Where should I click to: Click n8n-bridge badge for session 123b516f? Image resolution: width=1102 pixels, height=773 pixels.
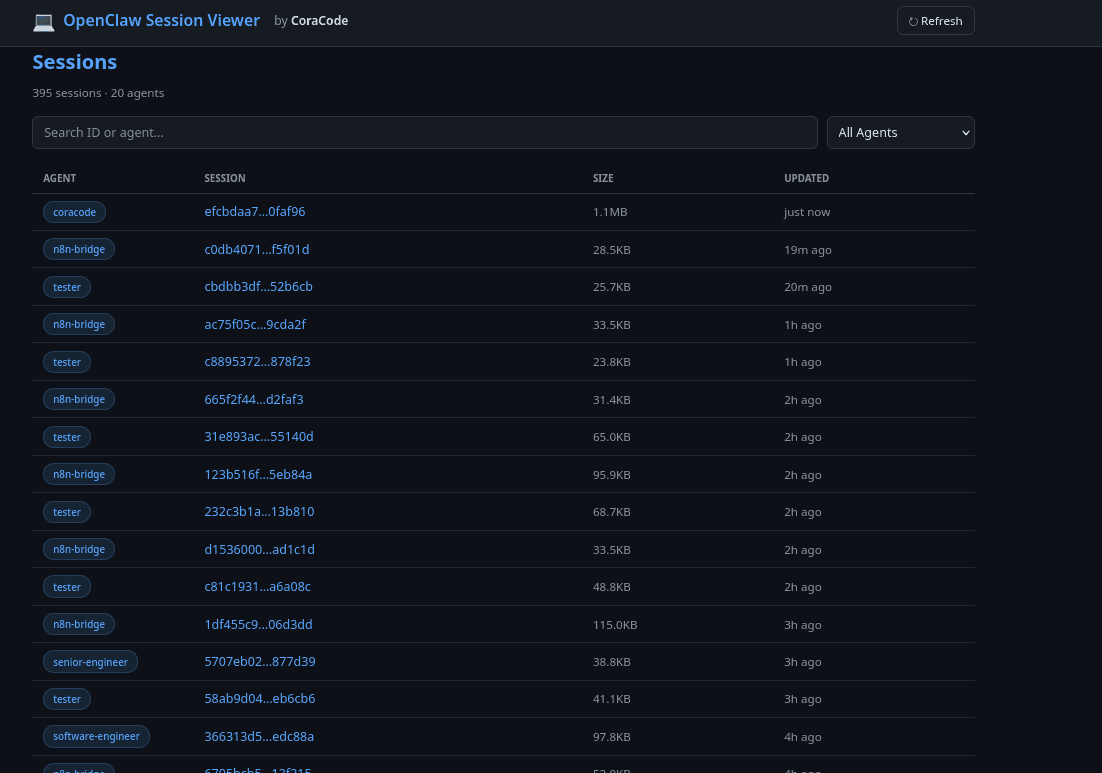pyautogui.click(x=79, y=474)
